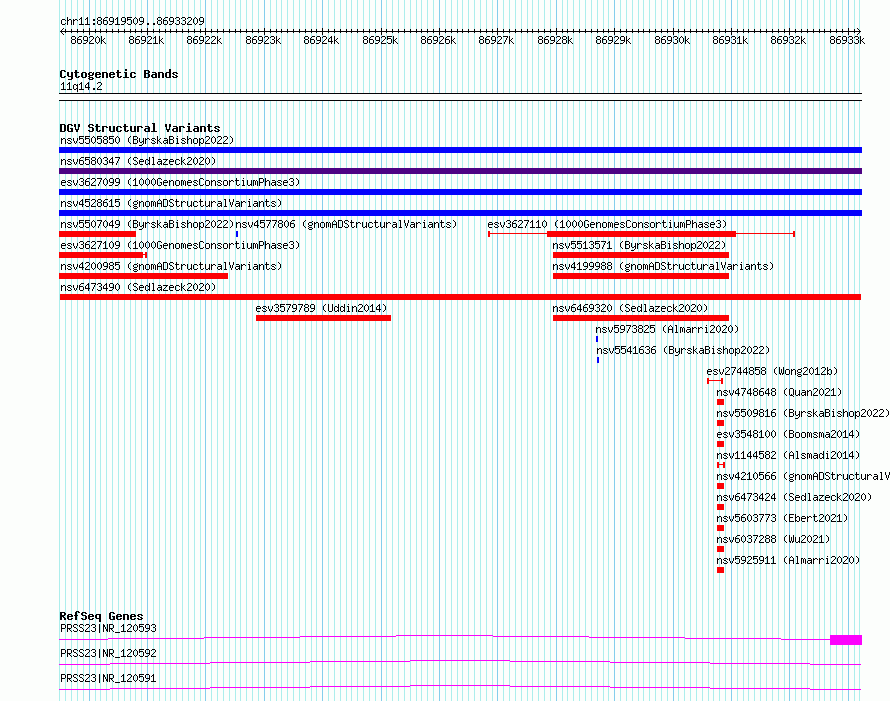The width and height of the screenshot is (890, 701).
Task: Click nsv4200985 (gnomADStructuralVariants) label
Action: click(171, 266)
